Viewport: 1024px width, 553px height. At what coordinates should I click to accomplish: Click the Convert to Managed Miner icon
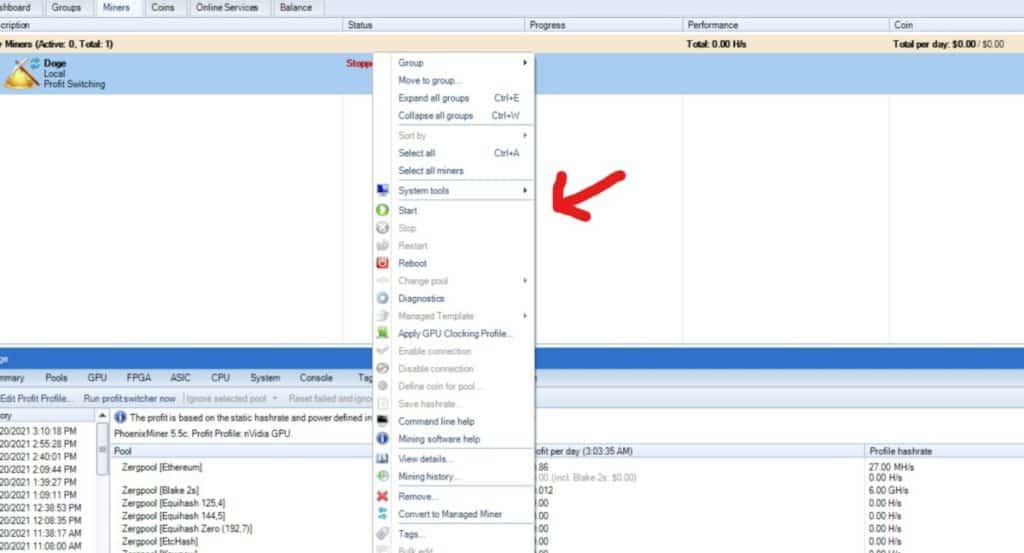click(383, 514)
